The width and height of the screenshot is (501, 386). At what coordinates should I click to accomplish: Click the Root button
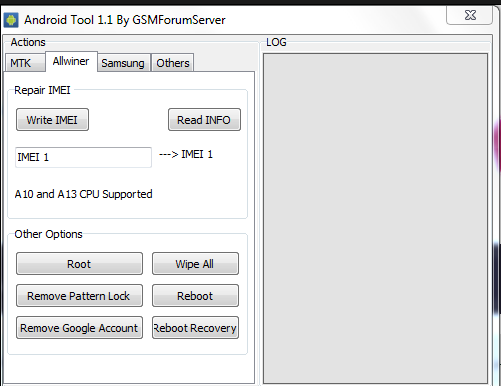(x=79, y=264)
